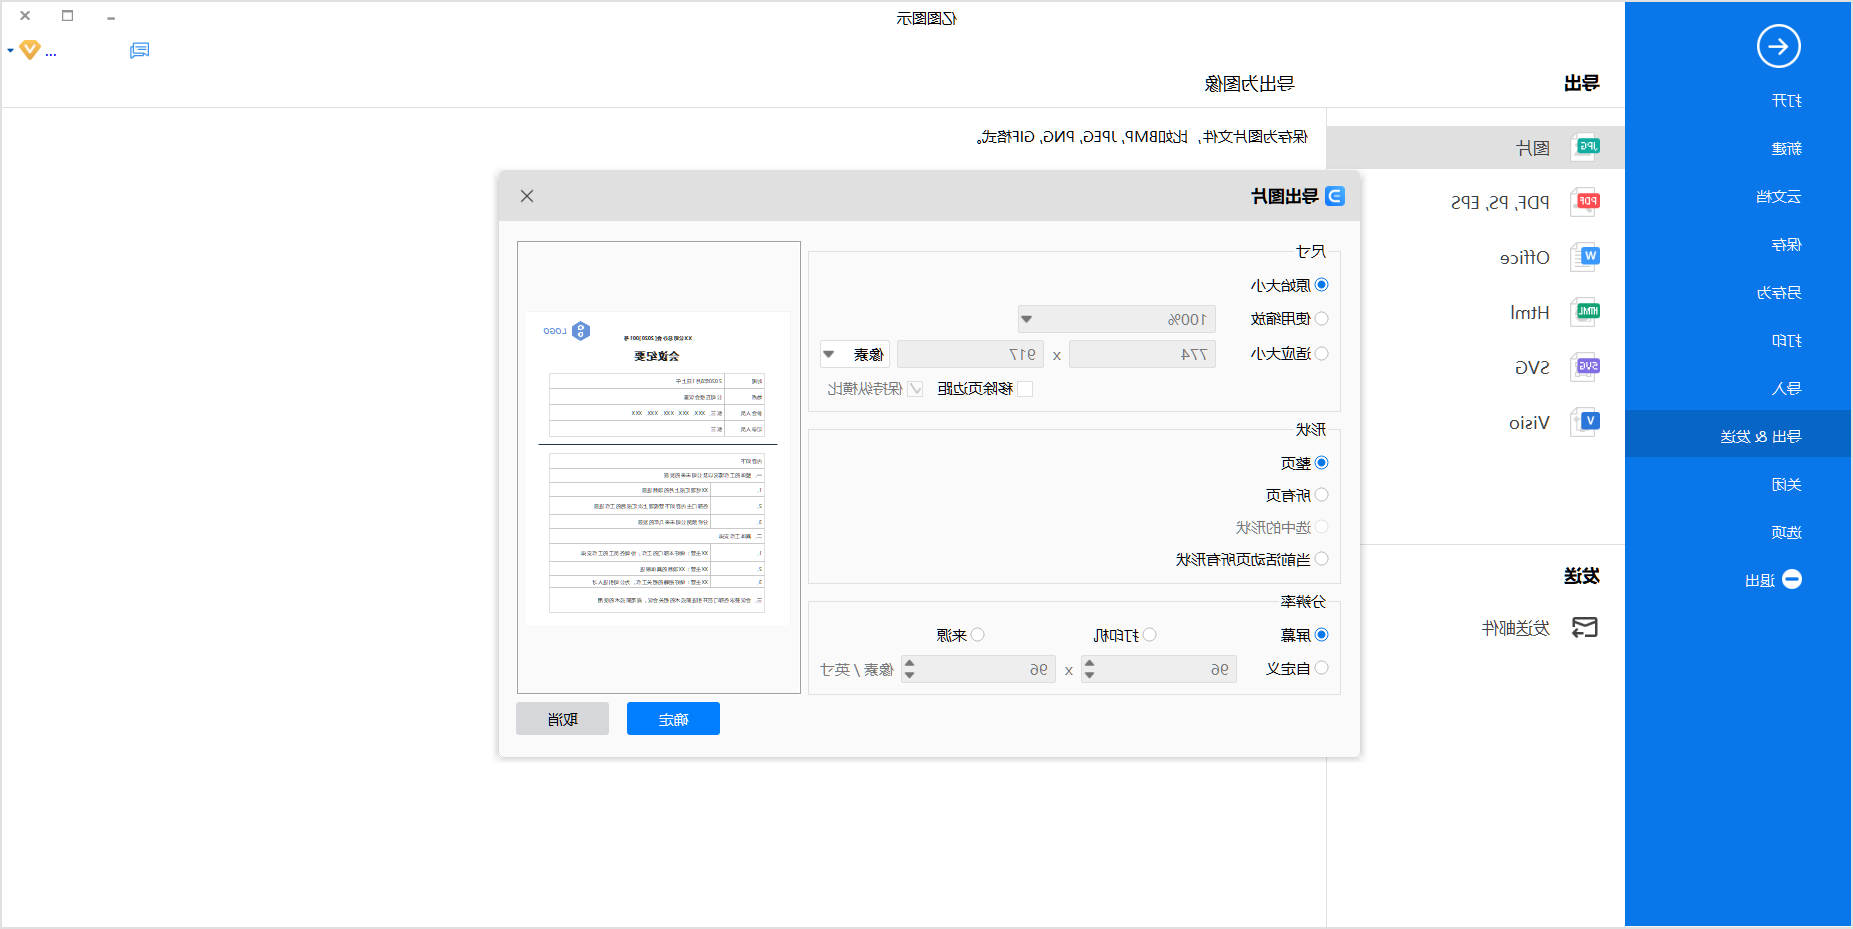Select the SVG export file icon

click(x=1586, y=367)
